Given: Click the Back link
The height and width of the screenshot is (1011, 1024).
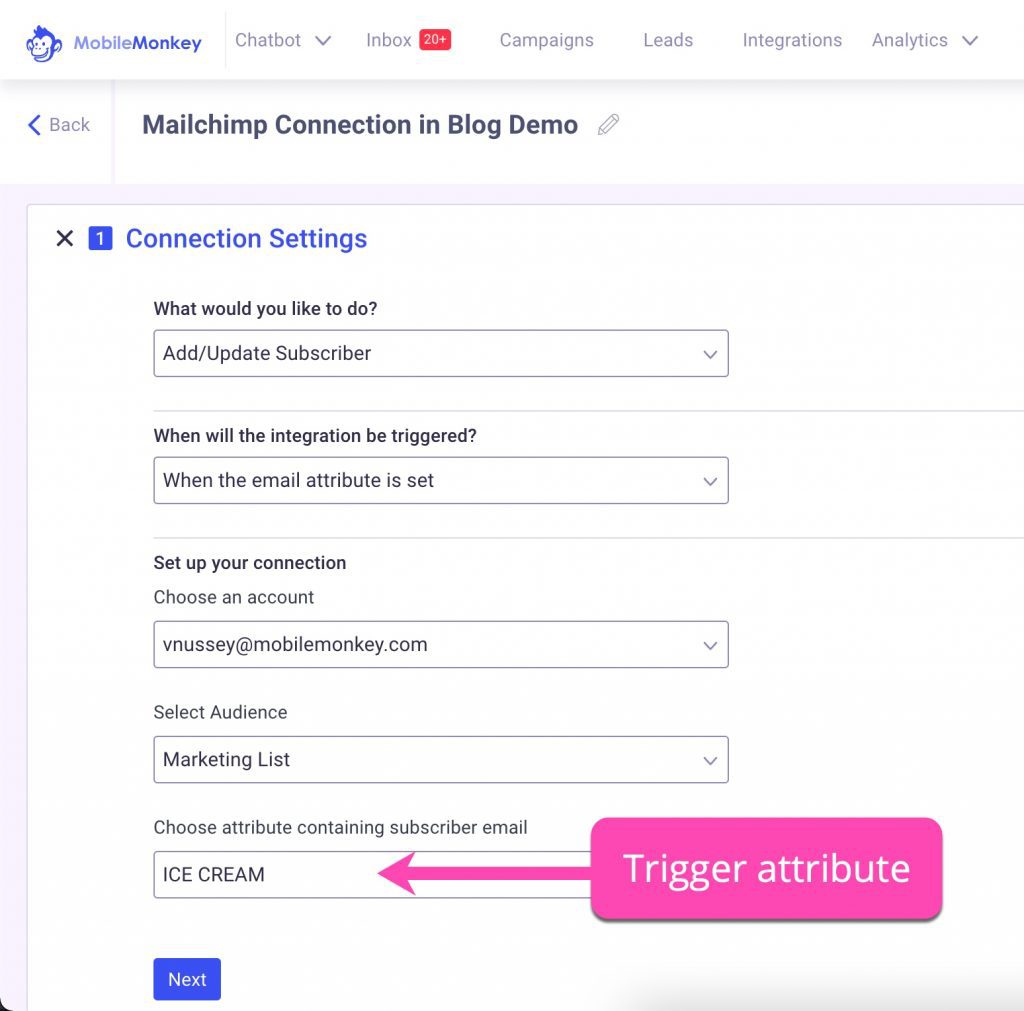Looking at the screenshot, I should coord(69,125).
